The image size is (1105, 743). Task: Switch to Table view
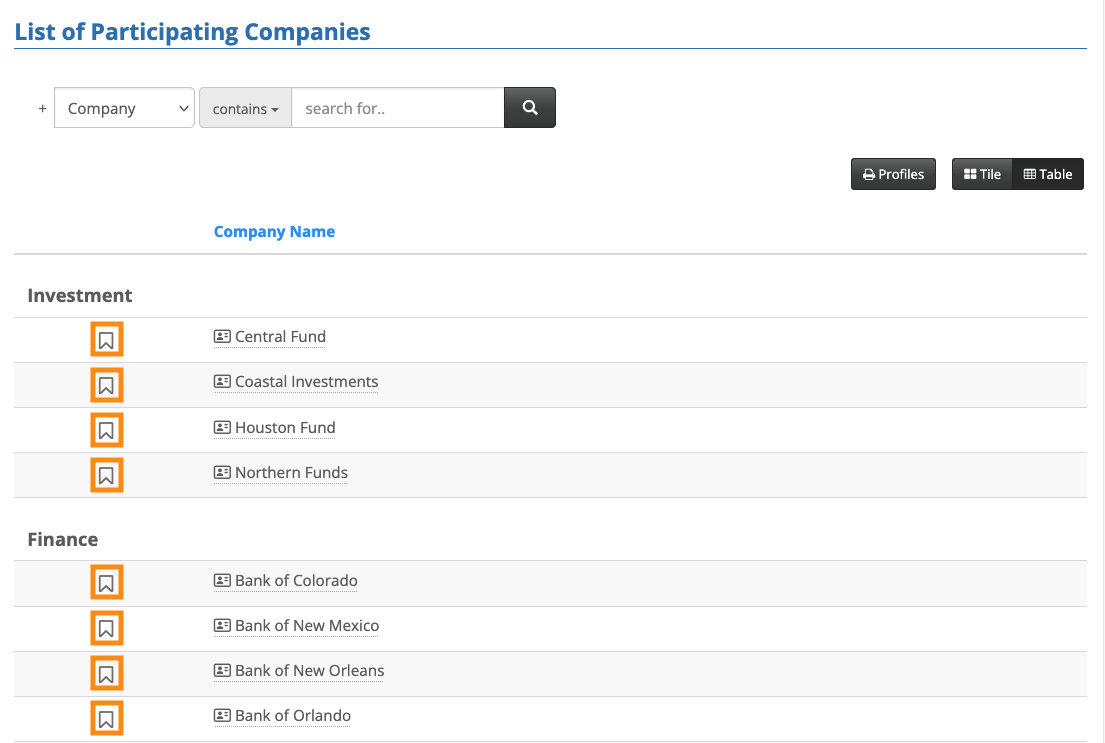(x=1048, y=174)
